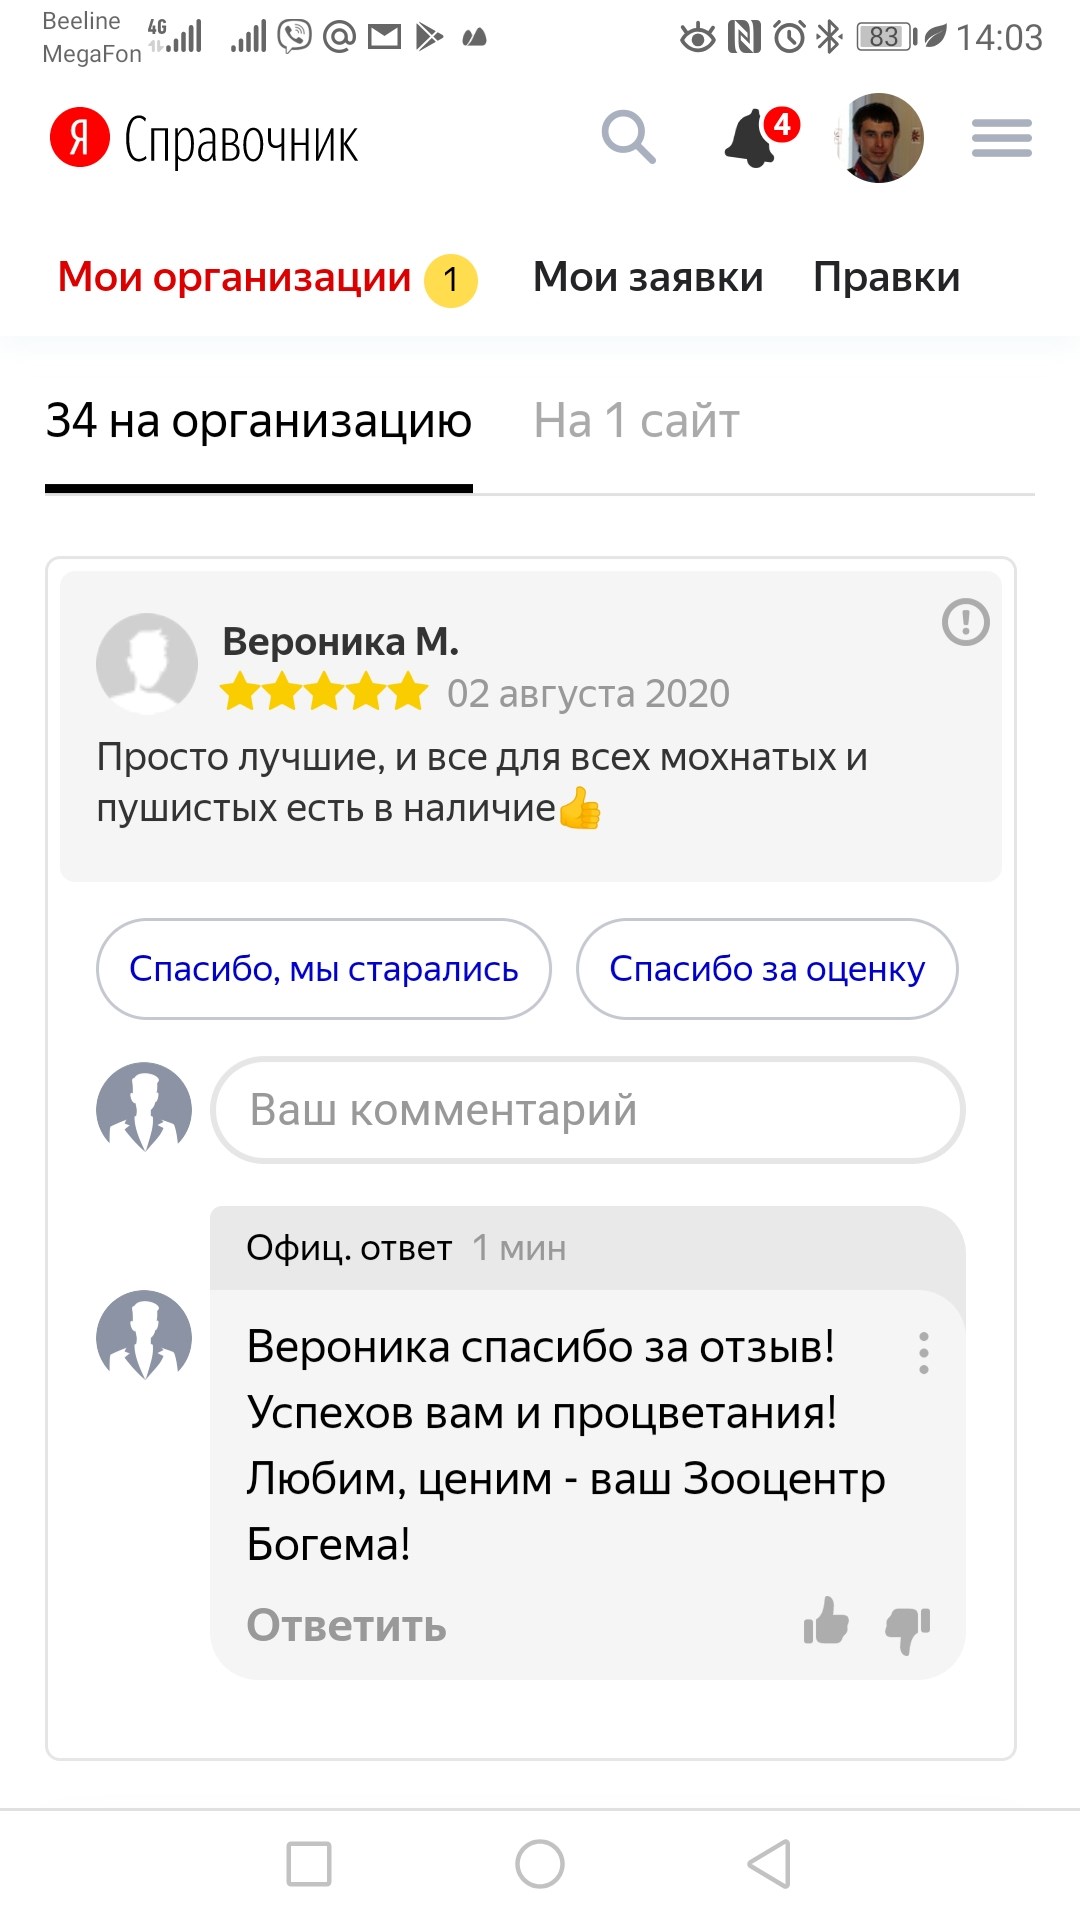Switch to Мои заявки tab
The width and height of the screenshot is (1080, 1920).
[x=648, y=277]
